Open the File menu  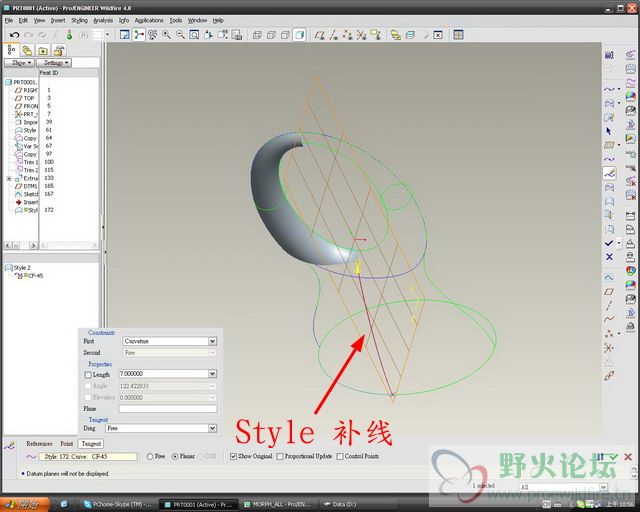(9, 20)
